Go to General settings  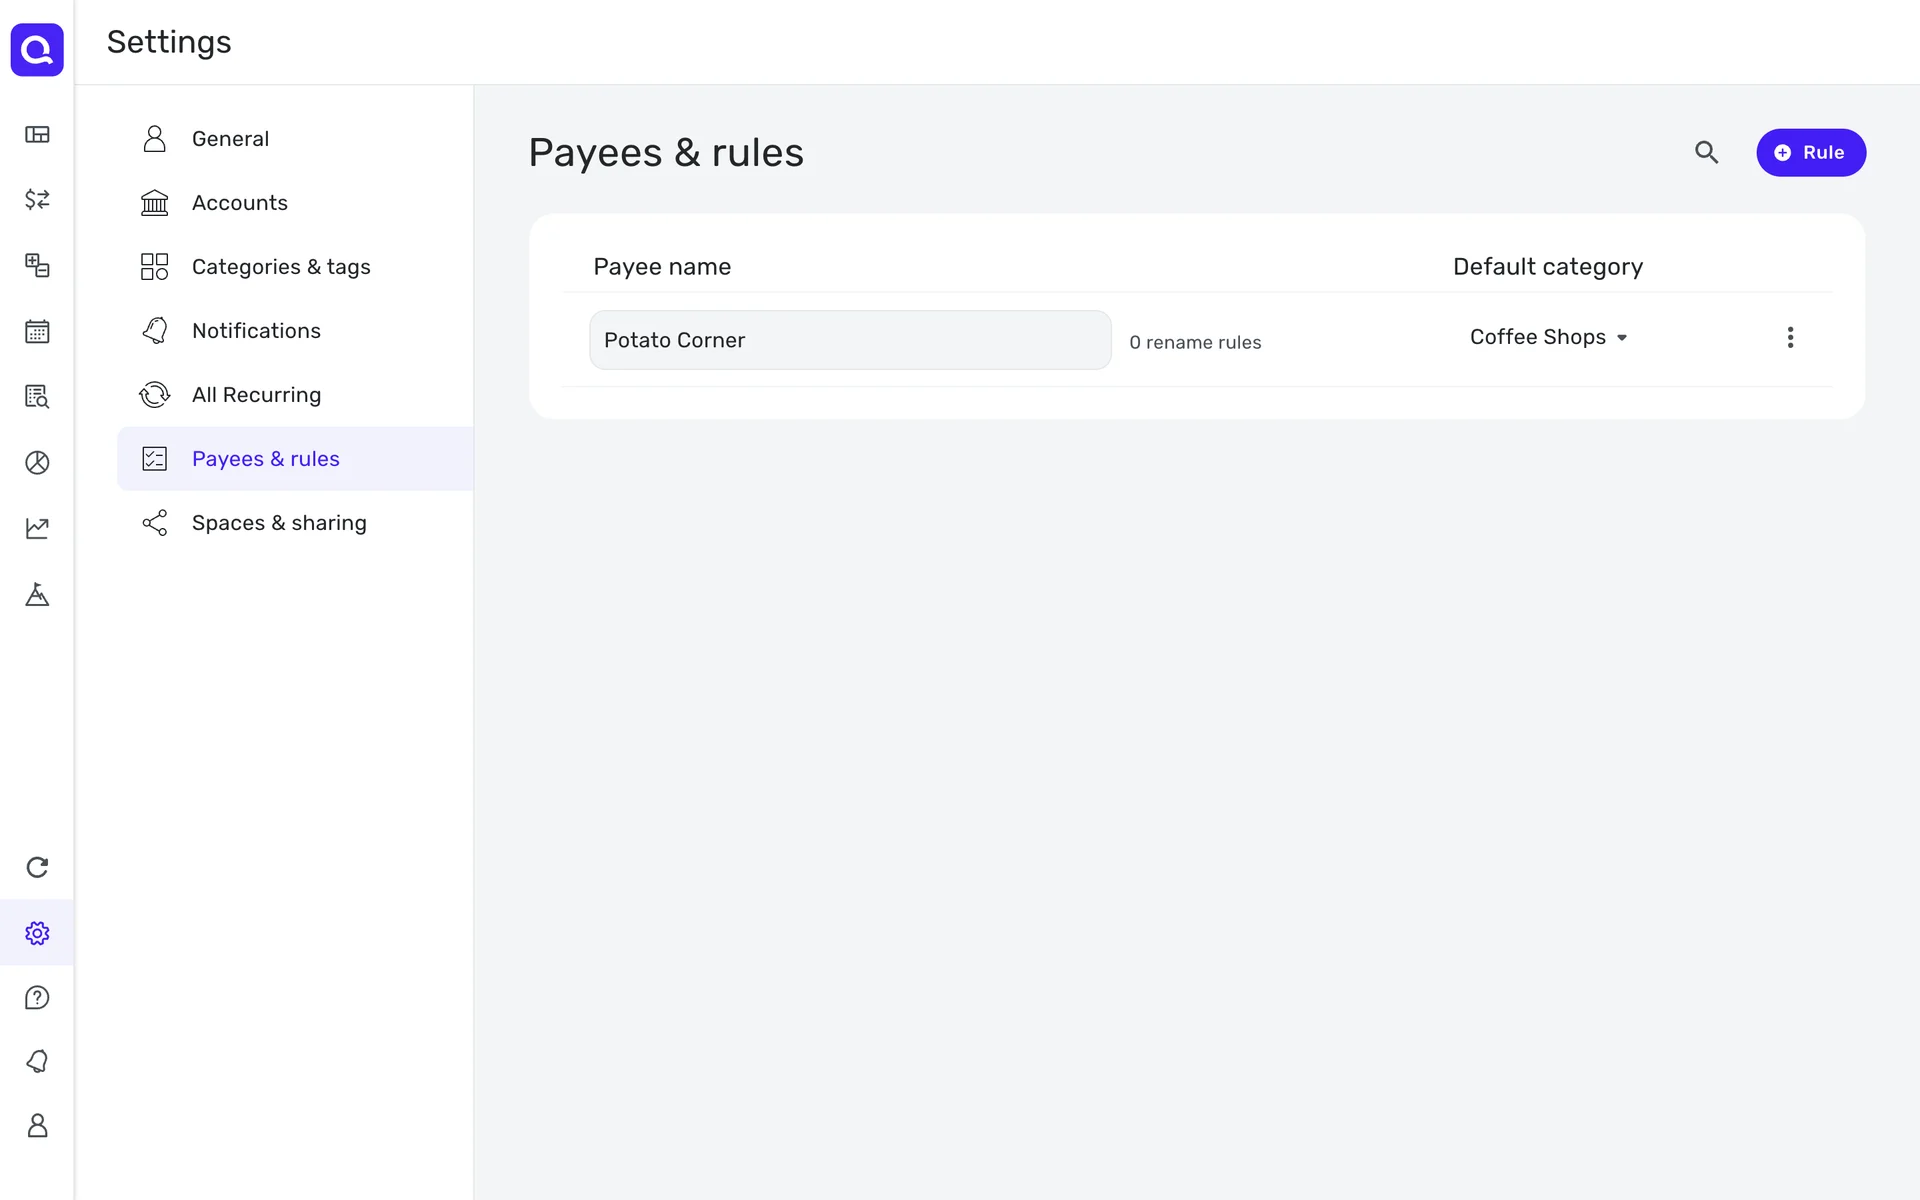coord(230,139)
